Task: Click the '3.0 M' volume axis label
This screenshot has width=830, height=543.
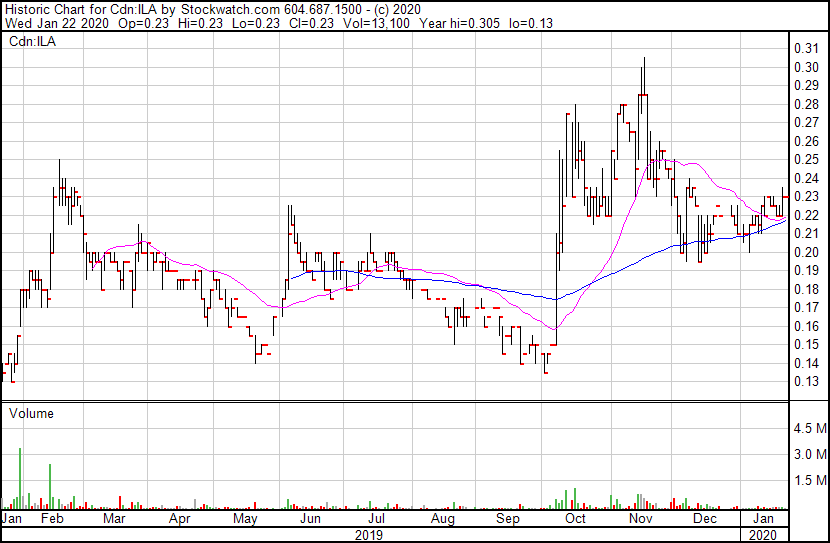Action: (x=810, y=454)
